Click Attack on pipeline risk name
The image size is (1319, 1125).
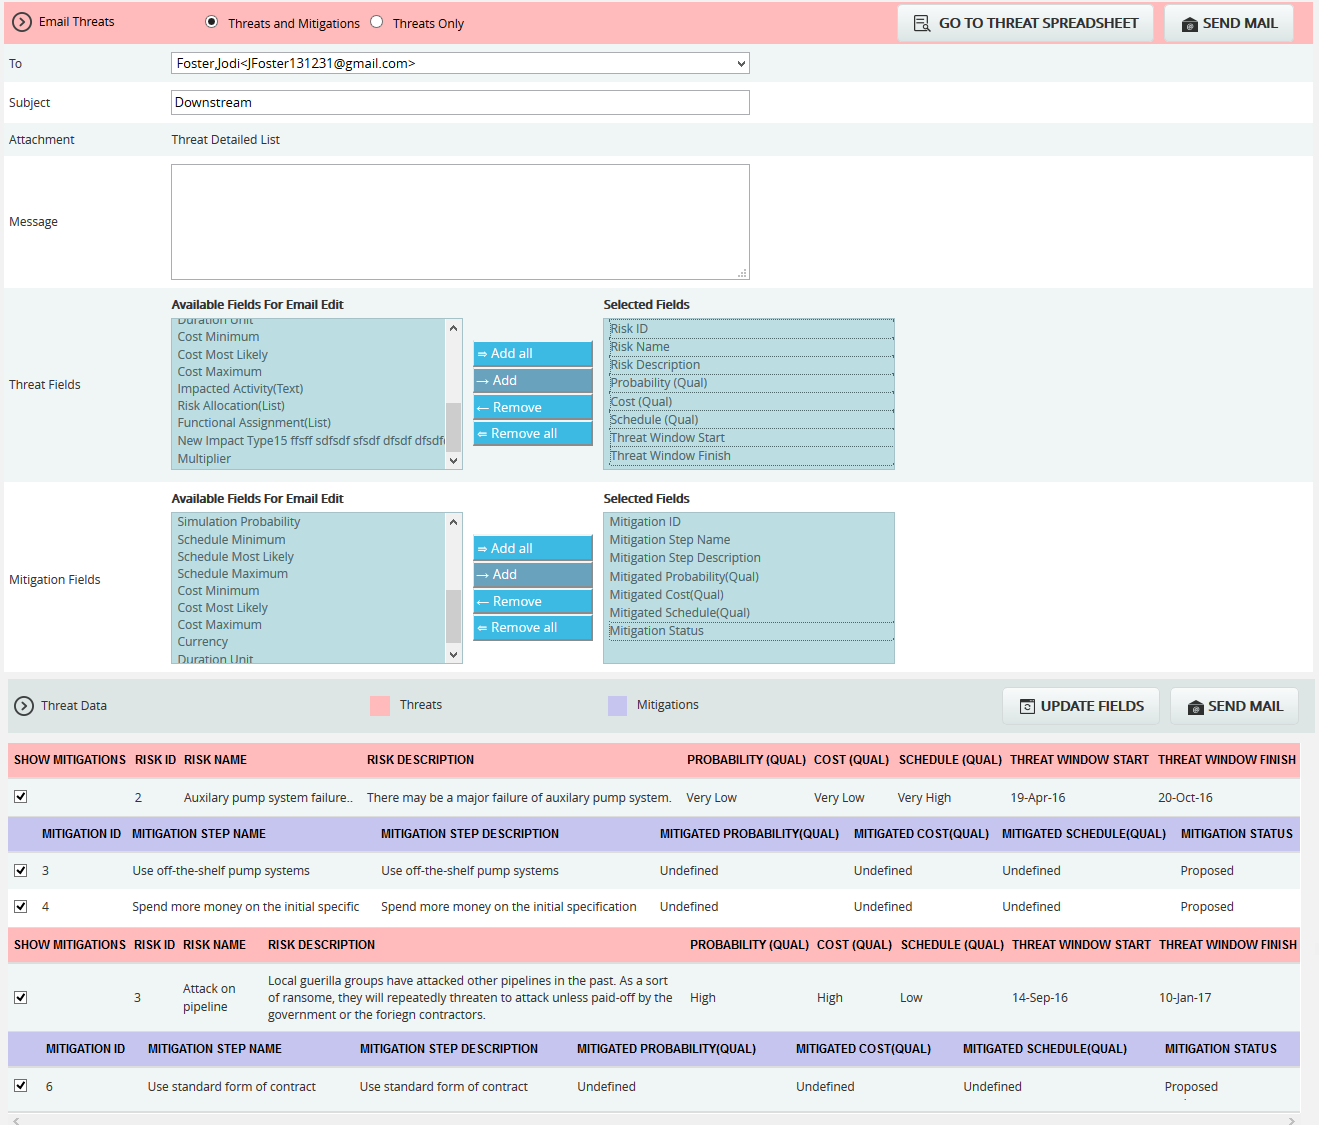point(209,998)
